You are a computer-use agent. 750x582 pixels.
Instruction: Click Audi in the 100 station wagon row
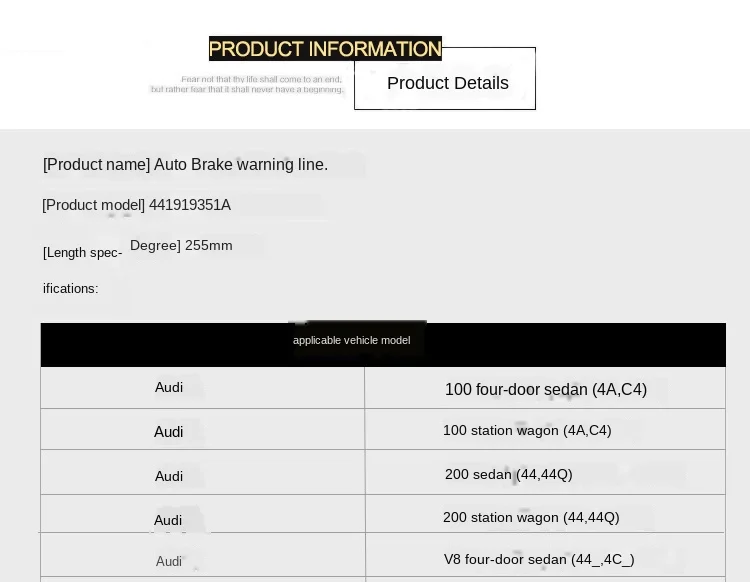click(x=169, y=432)
